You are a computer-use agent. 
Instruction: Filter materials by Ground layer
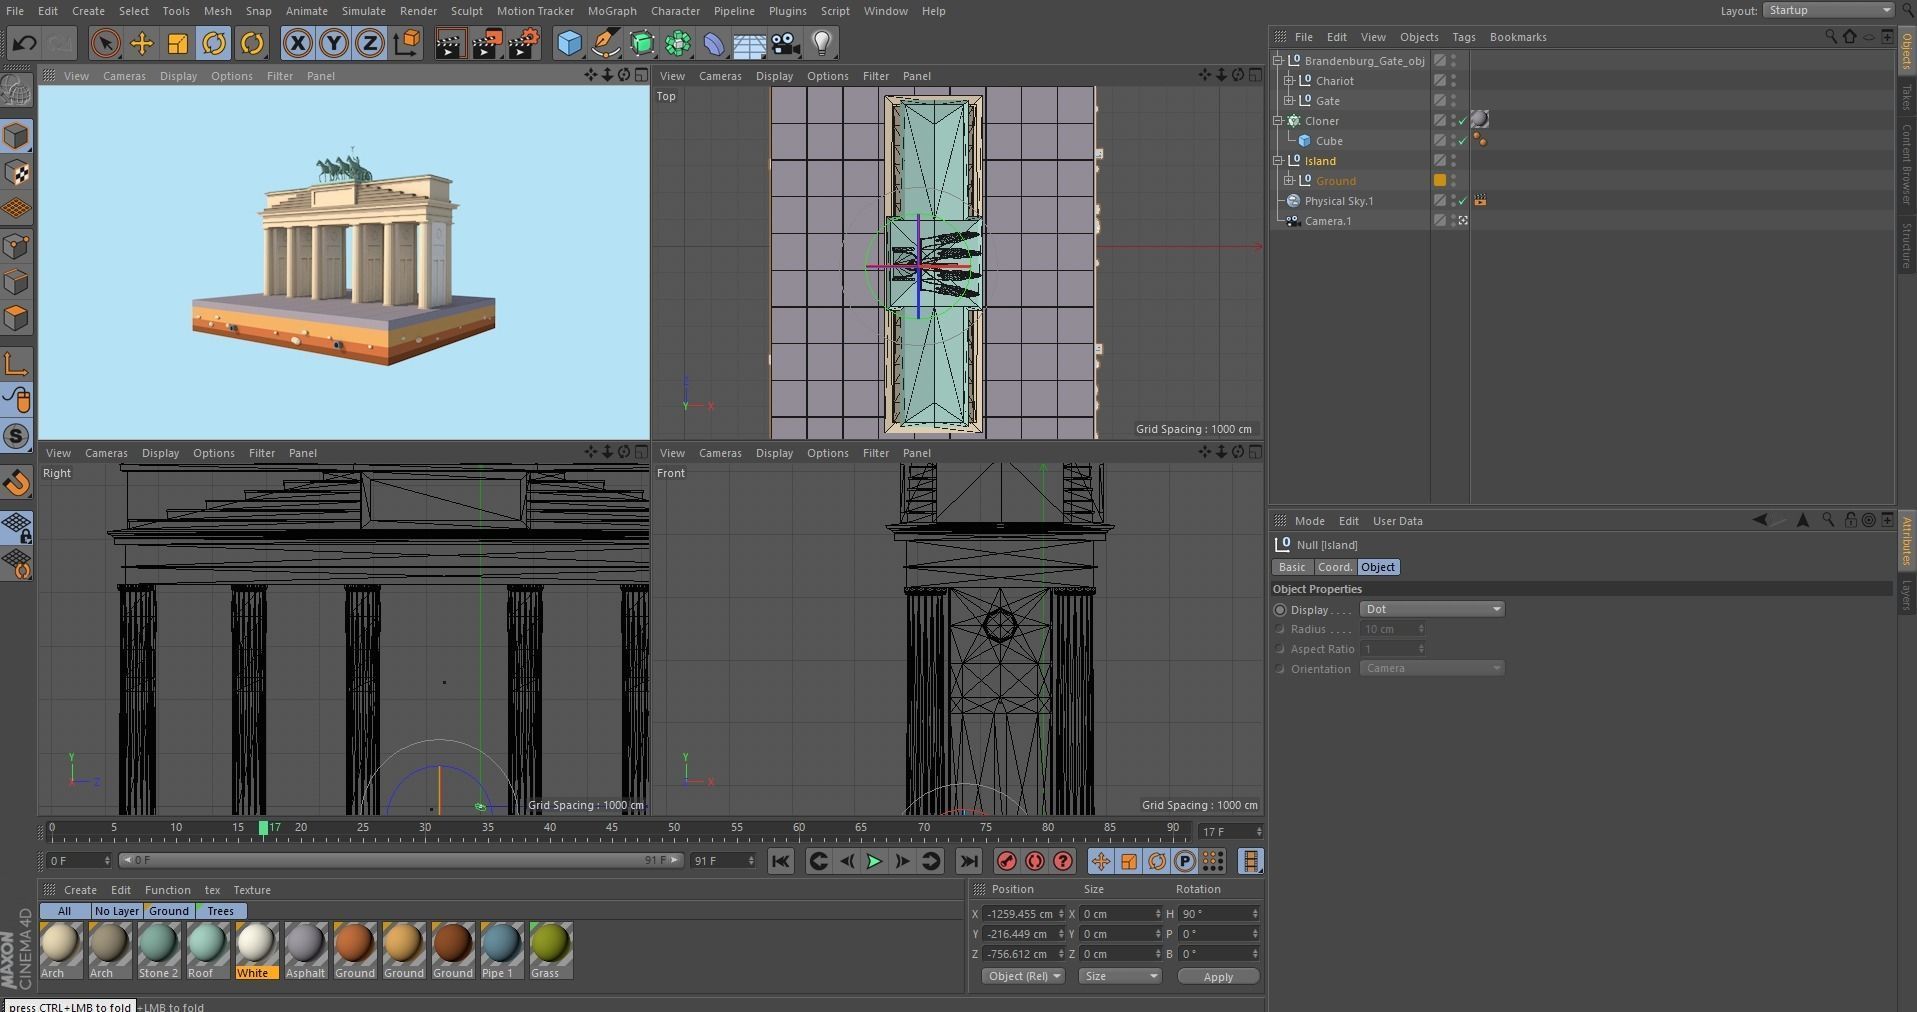point(168,911)
